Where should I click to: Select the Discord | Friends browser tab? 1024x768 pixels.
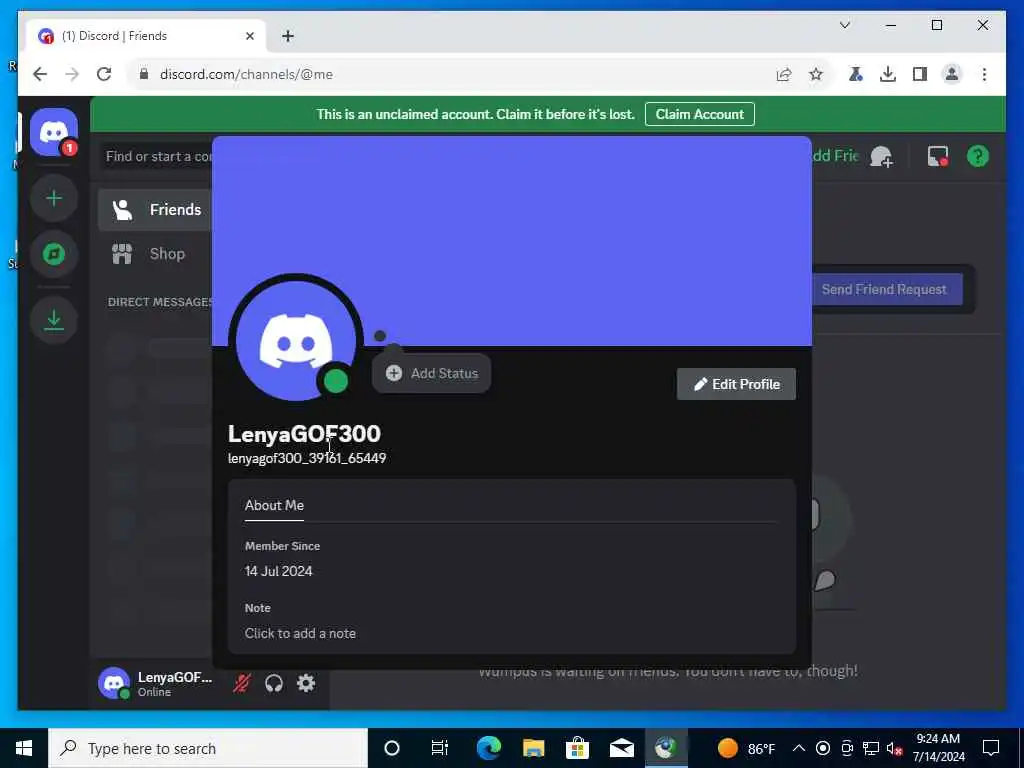tap(146, 36)
